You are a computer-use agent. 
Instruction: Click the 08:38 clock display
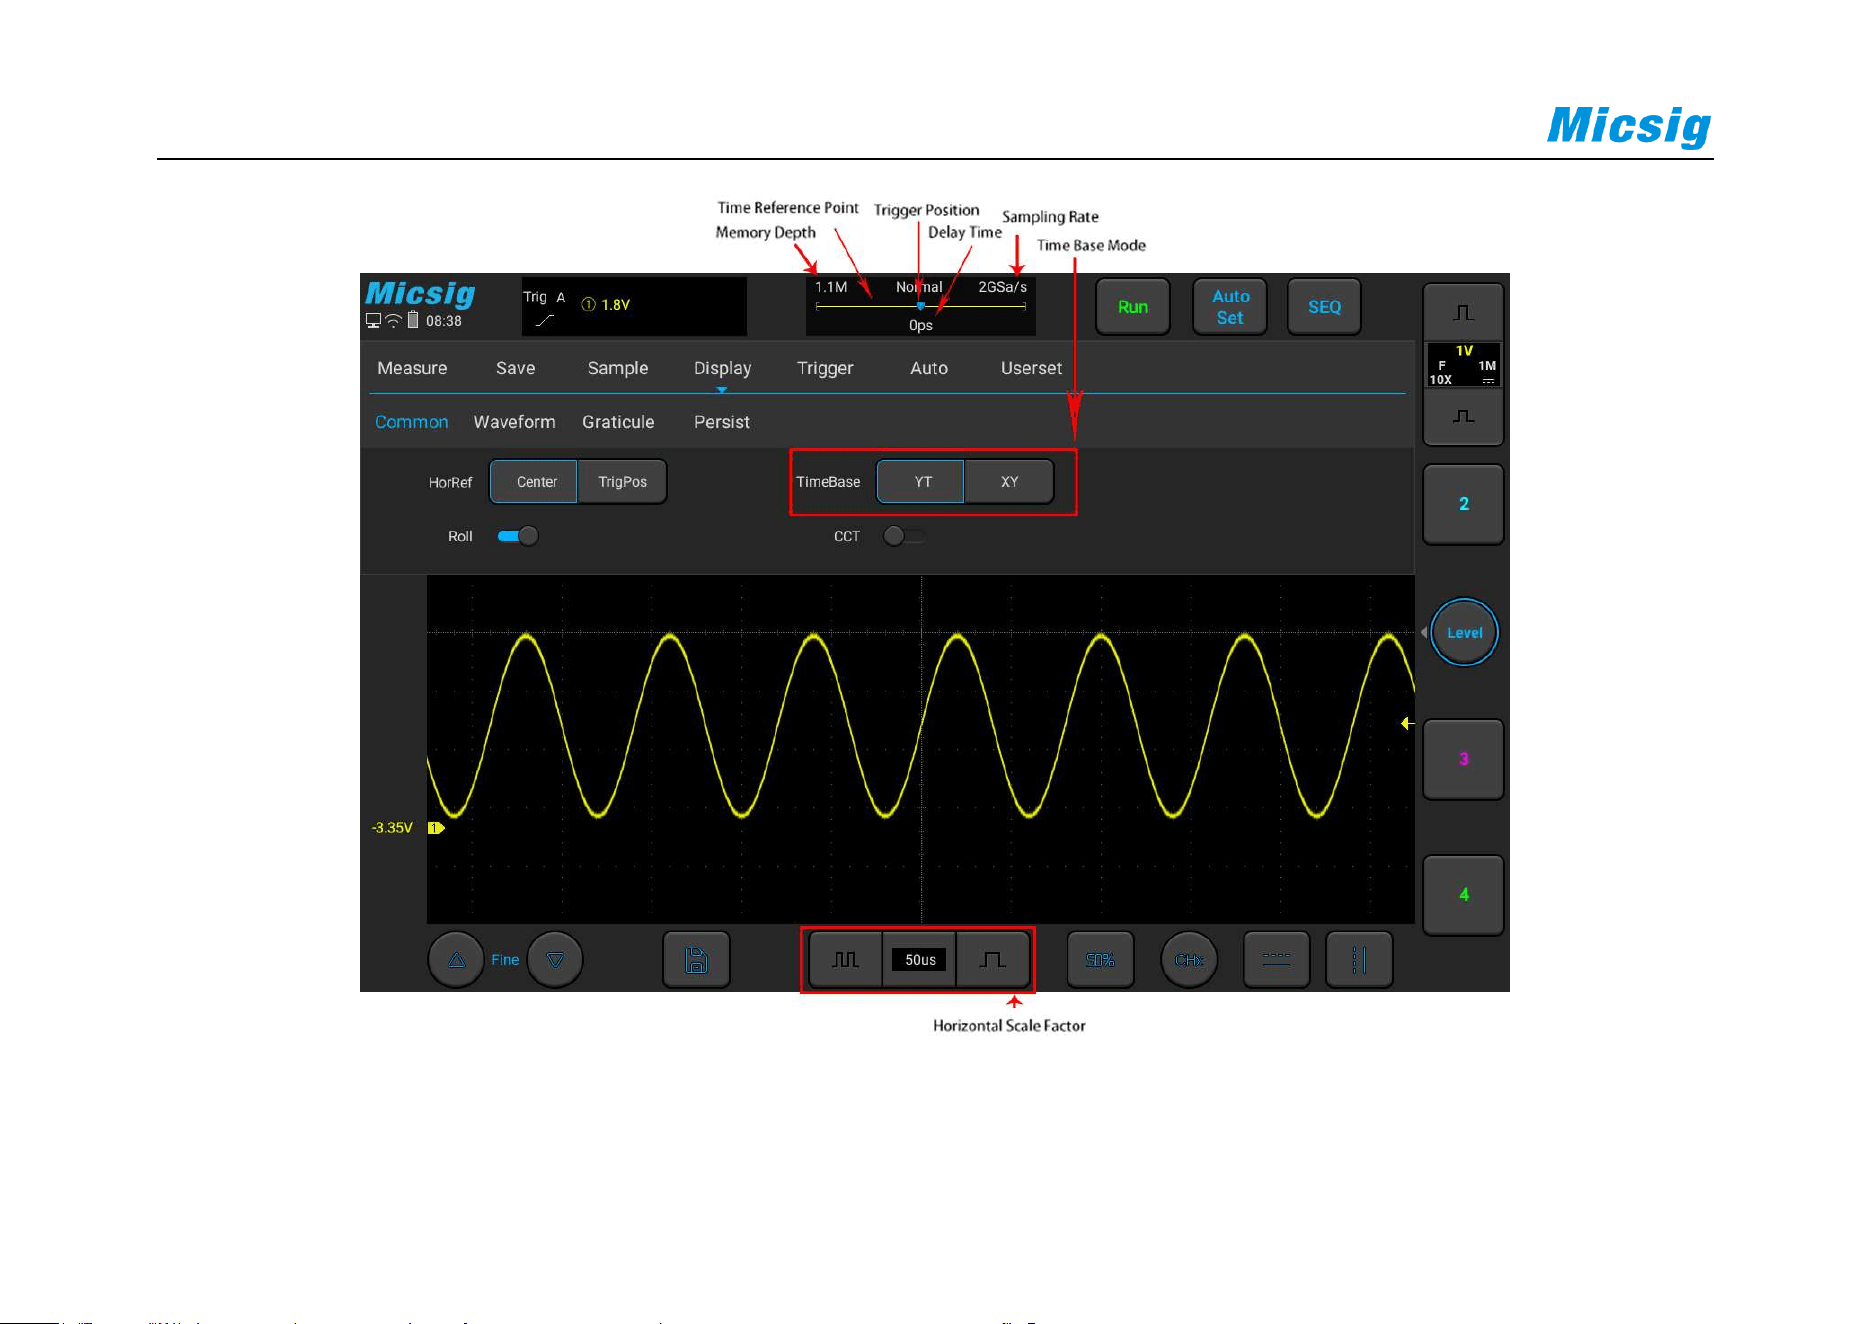(x=444, y=321)
